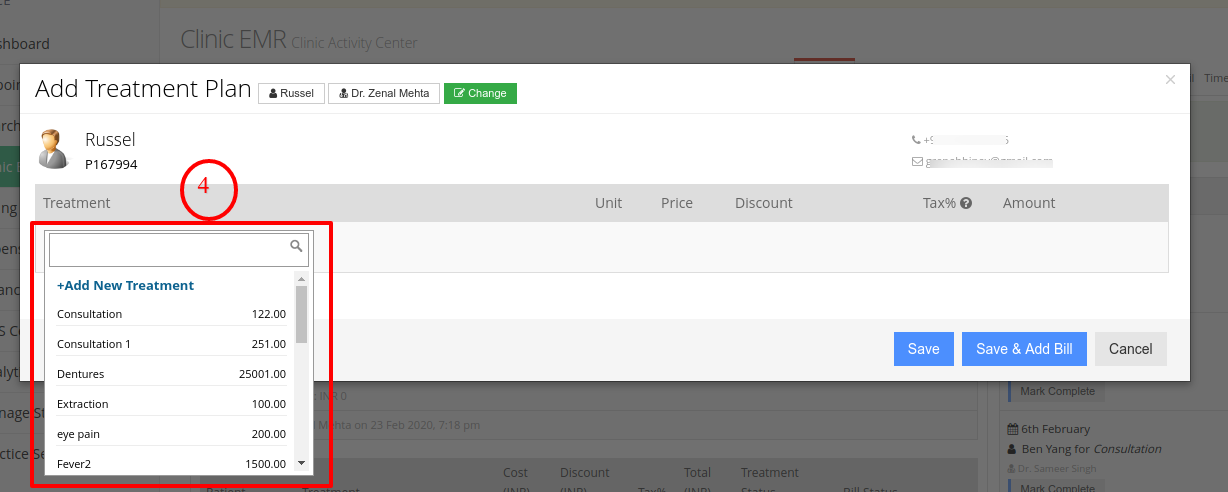This screenshot has width=1228, height=492.
Task: Click the dropdown list scroll up arrow
Action: coord(302,279)
